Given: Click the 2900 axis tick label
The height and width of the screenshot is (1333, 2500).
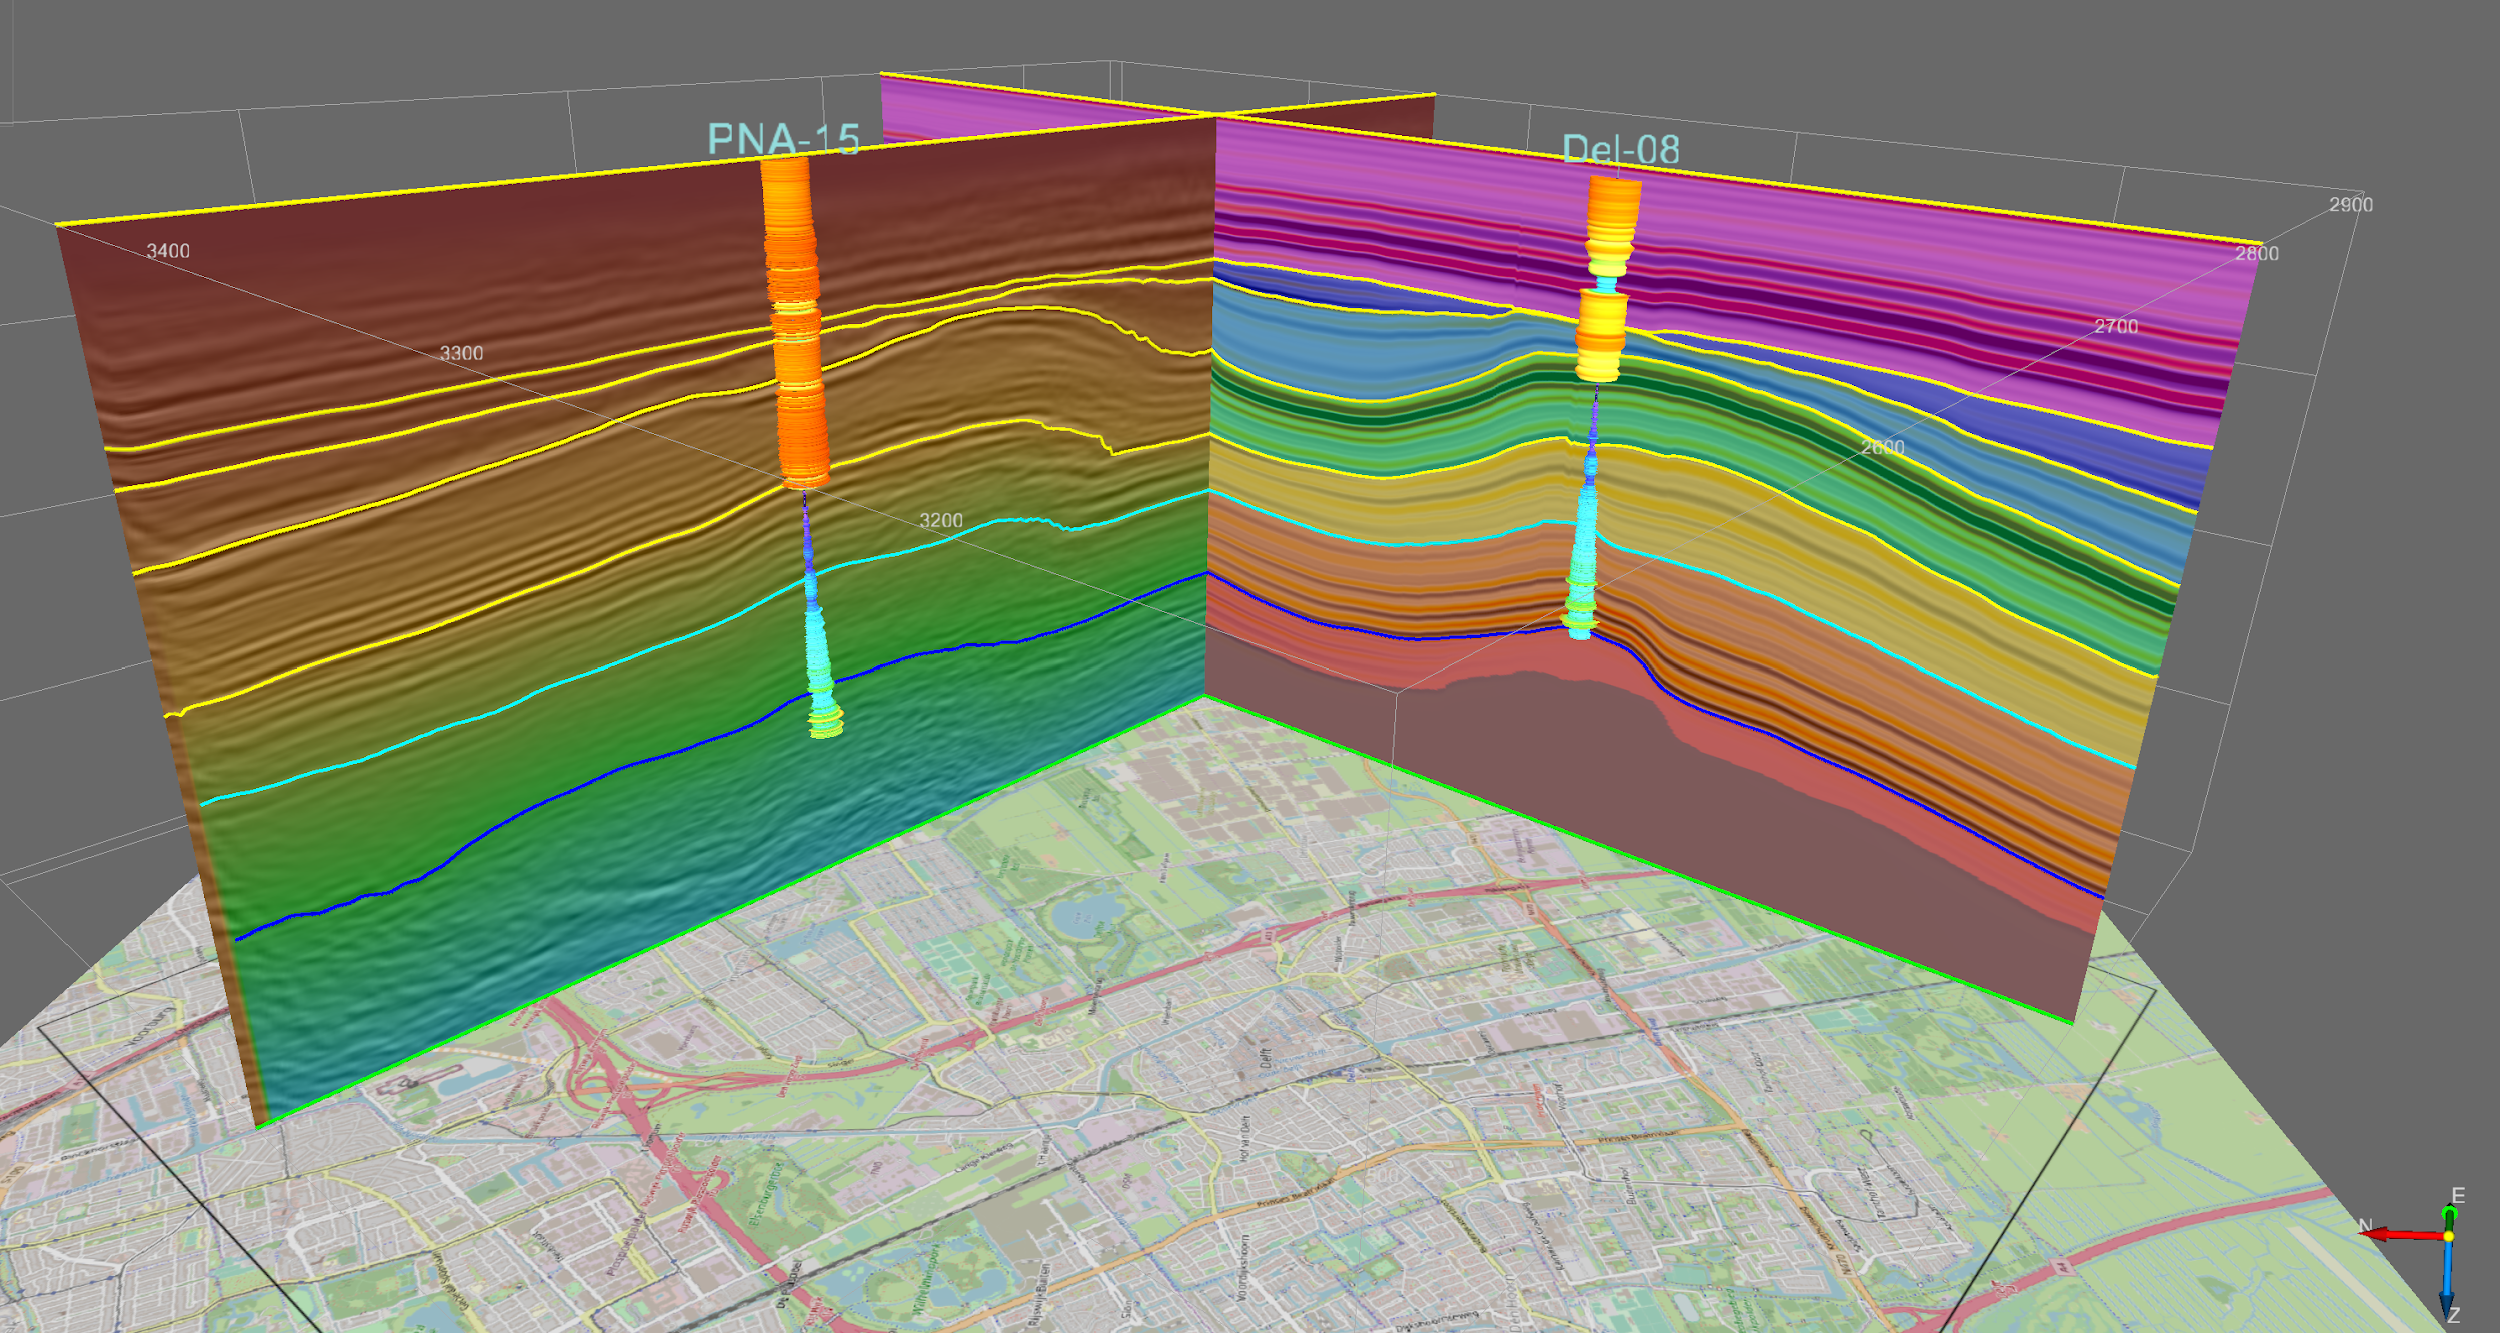Looking at the screenshot, I should pos(2350,205).
